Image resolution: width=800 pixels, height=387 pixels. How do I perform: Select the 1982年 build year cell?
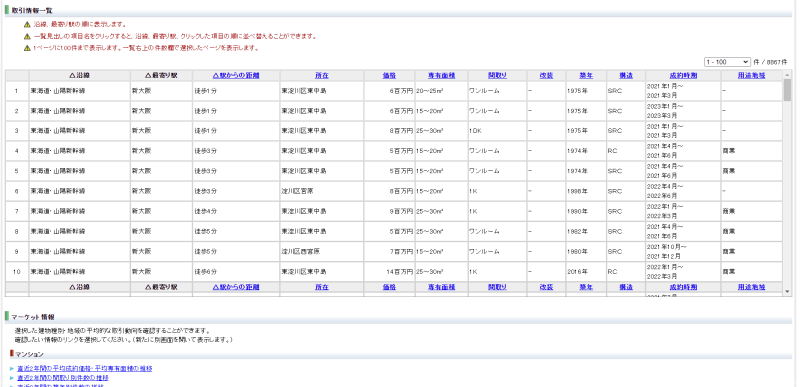pos(586,231)
